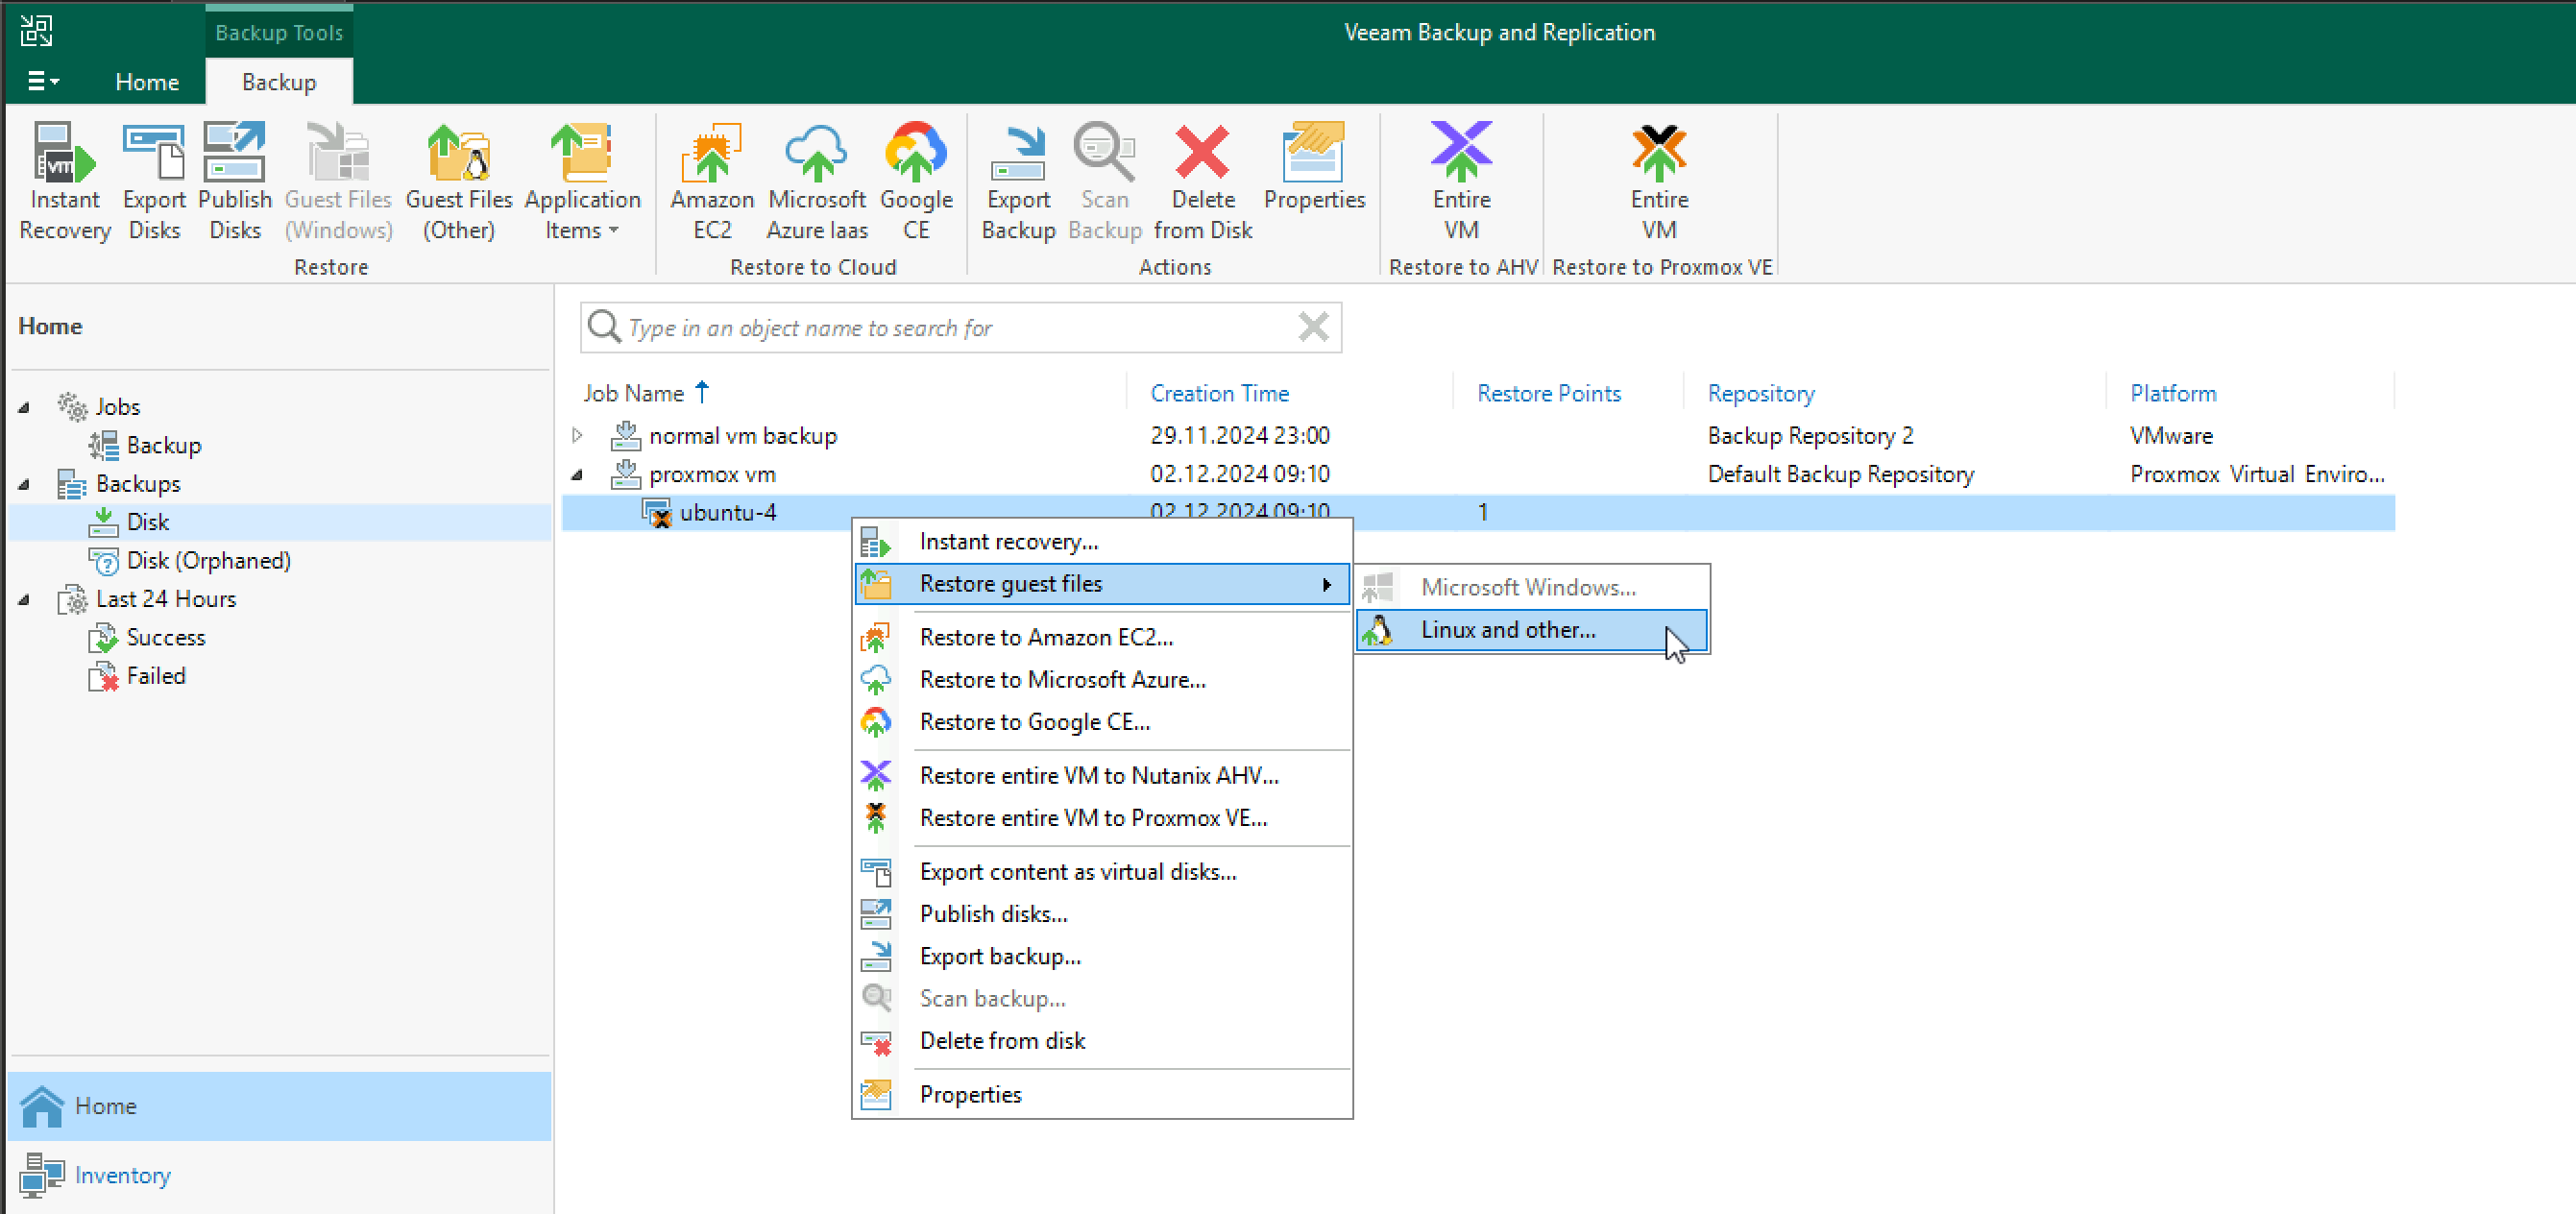This screenshot has height=1214, width=2576.
Task: Choose Linux and other submenu option
Action: click(x=1532, y=630)
